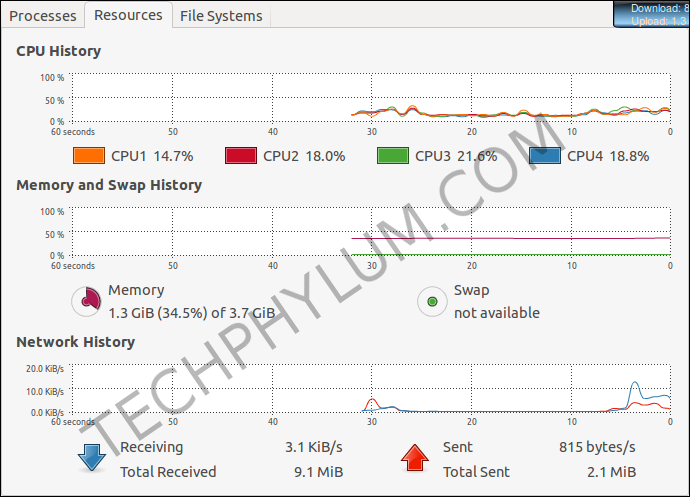The image size is (690, 497).
Task: Click the Memory and Swap History graph
Action: 370,232
